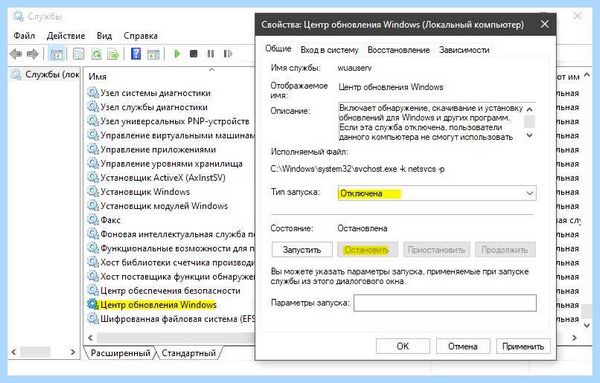600x383 pixels.
Task: Click the Export list toolbar icon
Action: pos(113,54)
